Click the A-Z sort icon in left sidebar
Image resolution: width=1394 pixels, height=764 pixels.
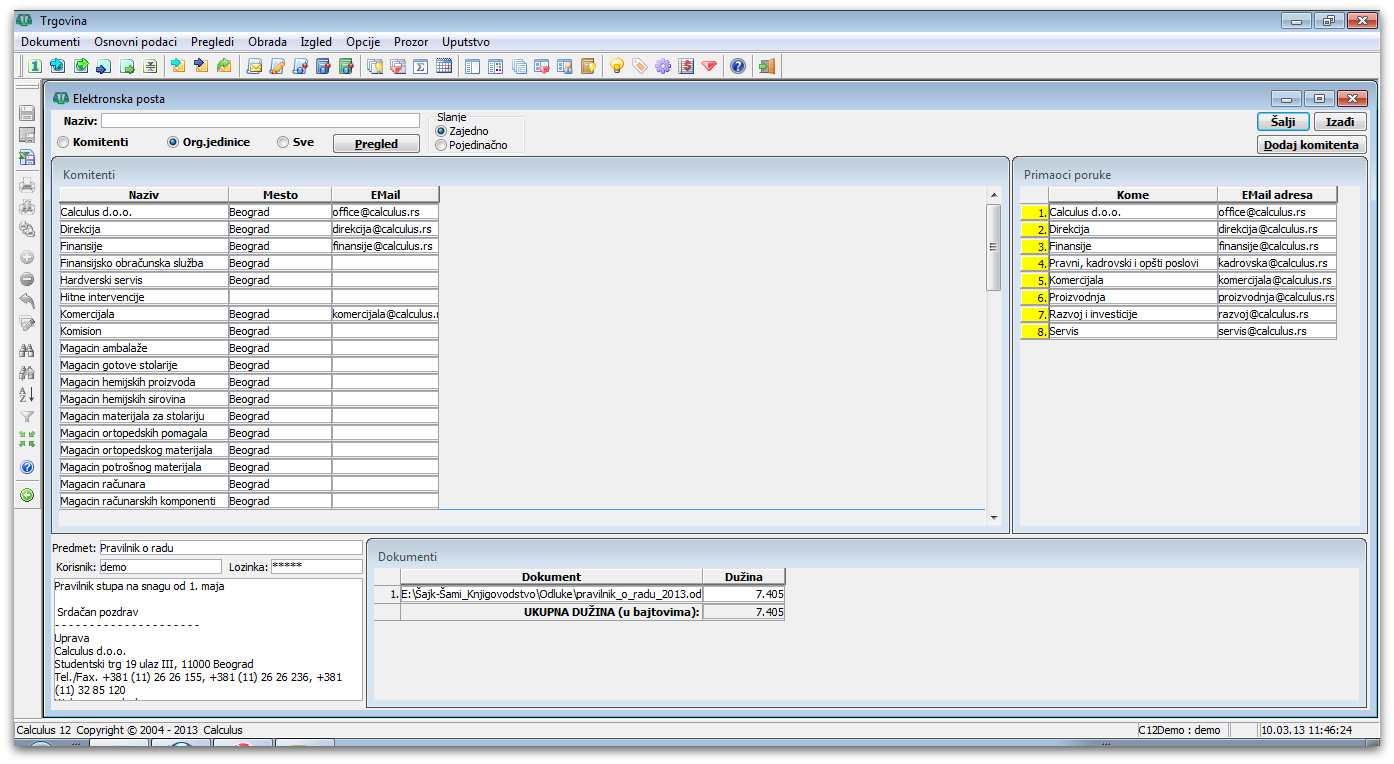pyautogui.click(x=27, y=395)
